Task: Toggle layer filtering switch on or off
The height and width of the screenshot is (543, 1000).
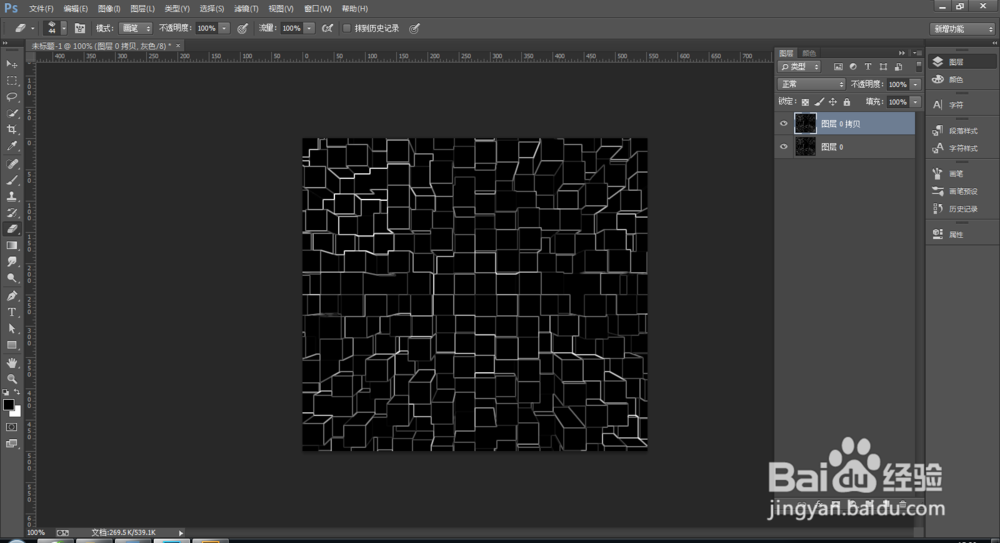Action: point(919,66)
